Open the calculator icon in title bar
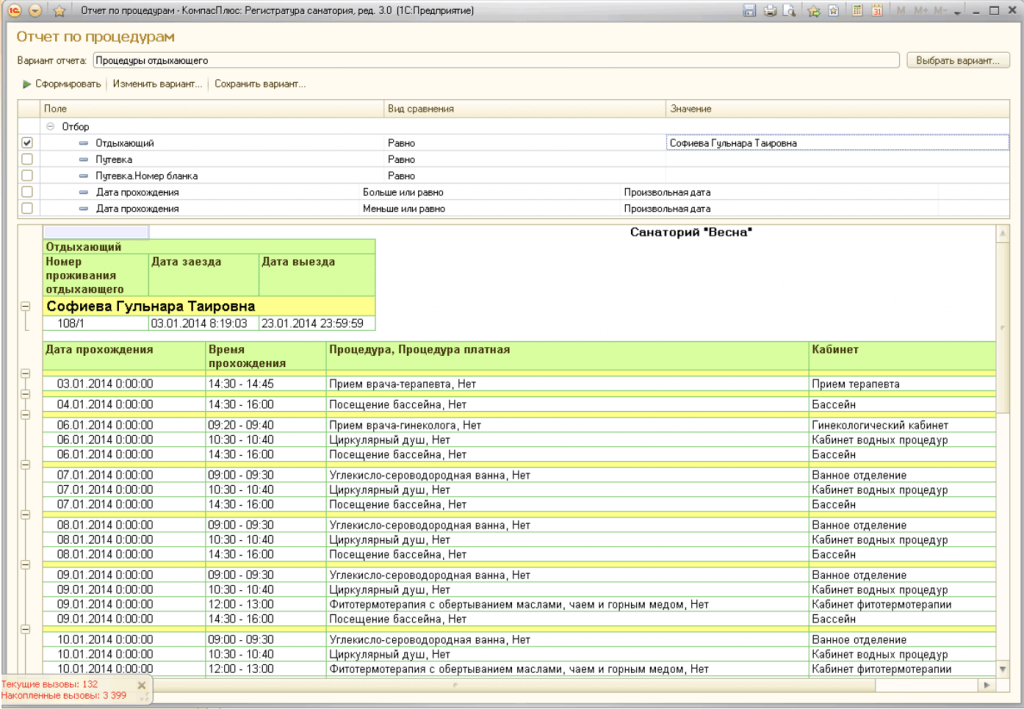 [857, 11]
